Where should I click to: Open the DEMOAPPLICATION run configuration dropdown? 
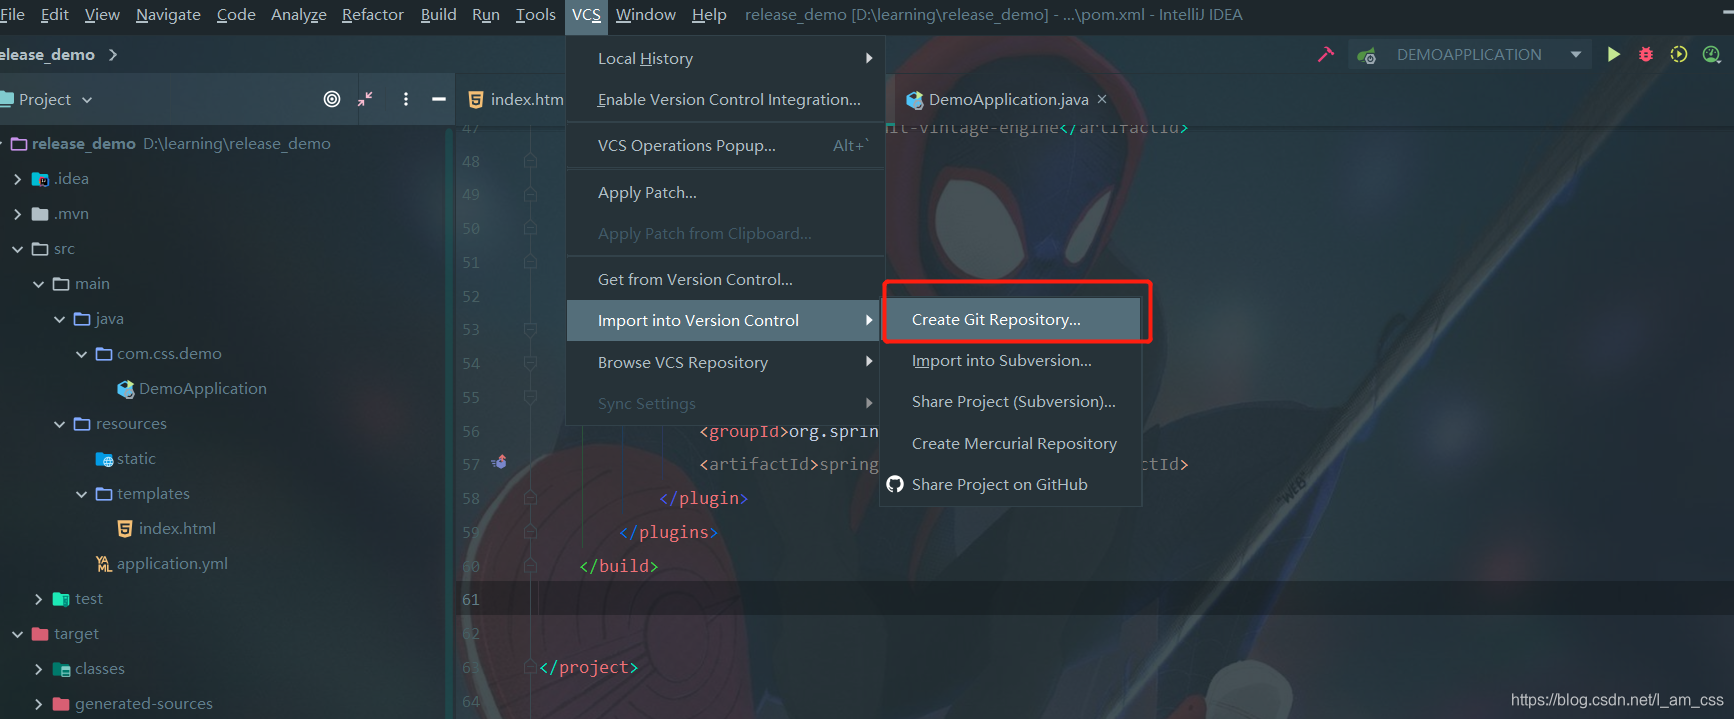tap(1575, 55)
